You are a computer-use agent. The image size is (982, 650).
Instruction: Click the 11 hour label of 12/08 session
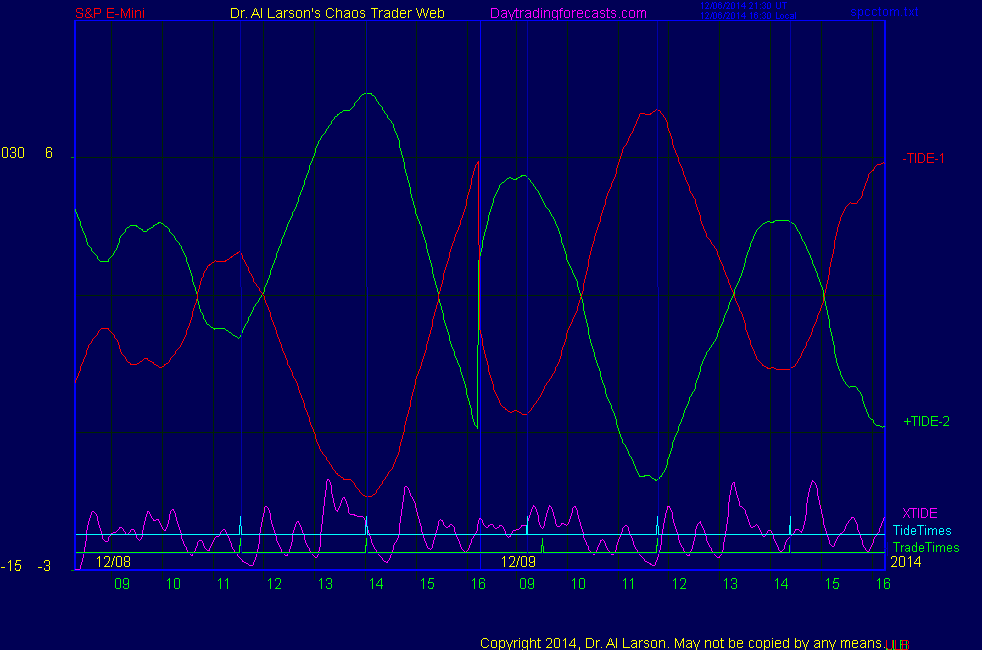(224, 584)
